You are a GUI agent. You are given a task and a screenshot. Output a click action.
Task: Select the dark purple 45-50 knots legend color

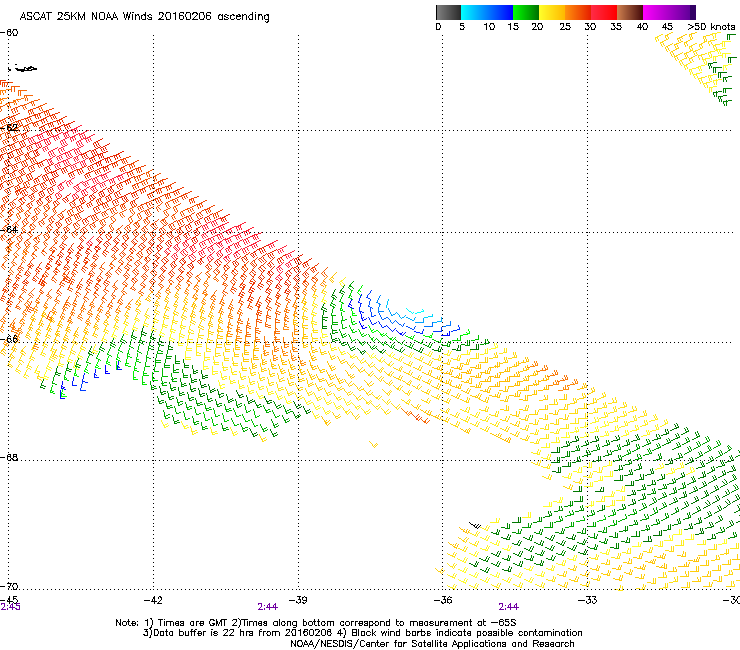(x=682, y=12)
